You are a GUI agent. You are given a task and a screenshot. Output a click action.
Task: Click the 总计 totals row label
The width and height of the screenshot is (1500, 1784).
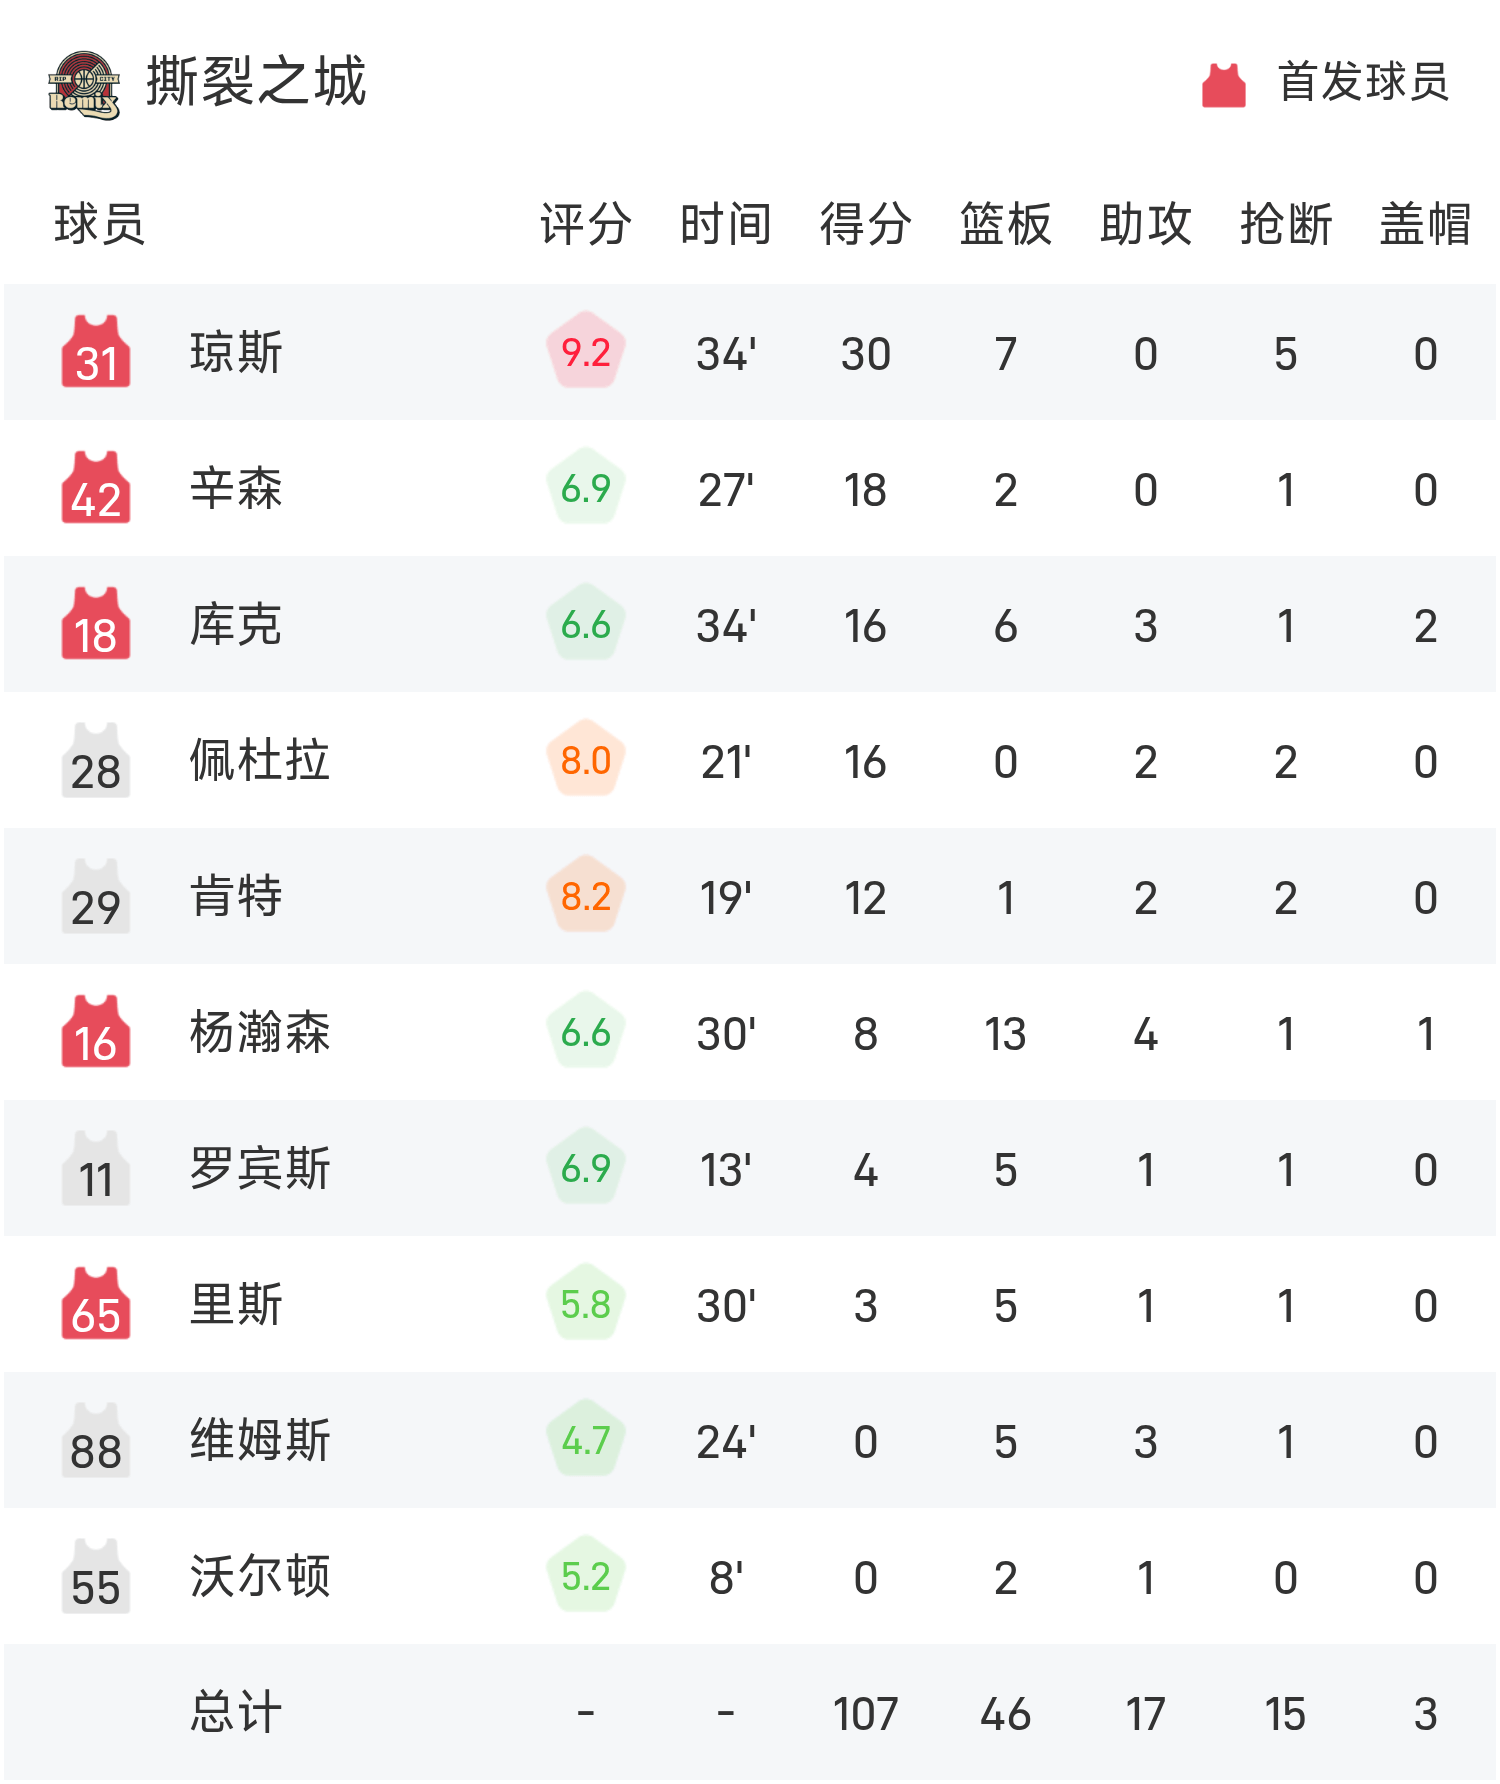tap(236, 1712)
